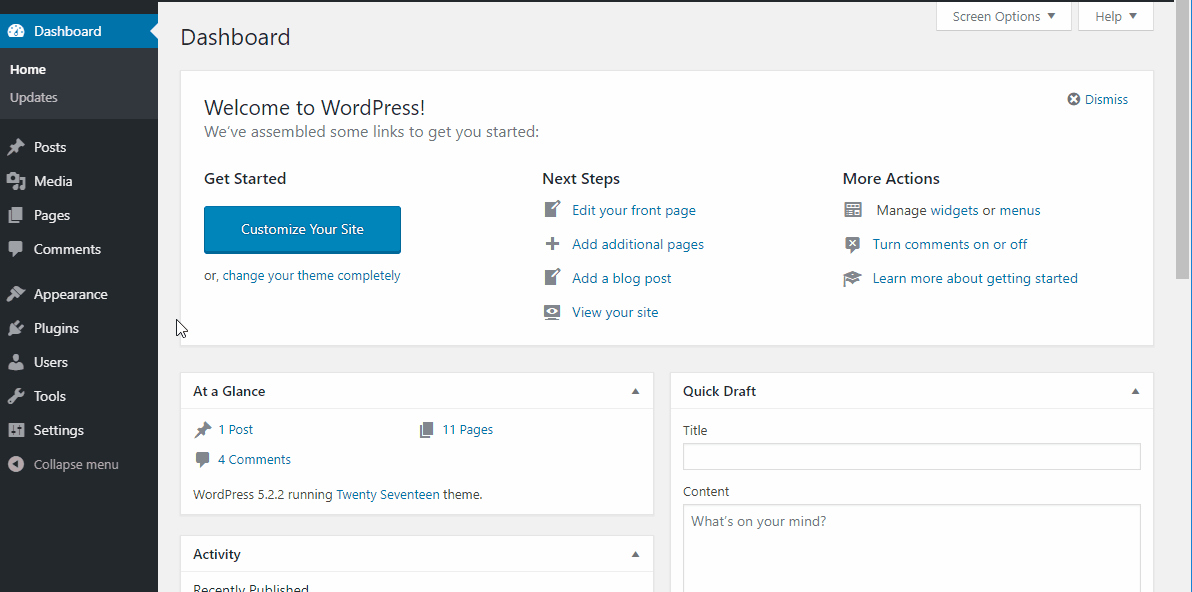Click the Dismiss X circle icon
This screenshot has width=1192, height=592.
coord(1074,100)
